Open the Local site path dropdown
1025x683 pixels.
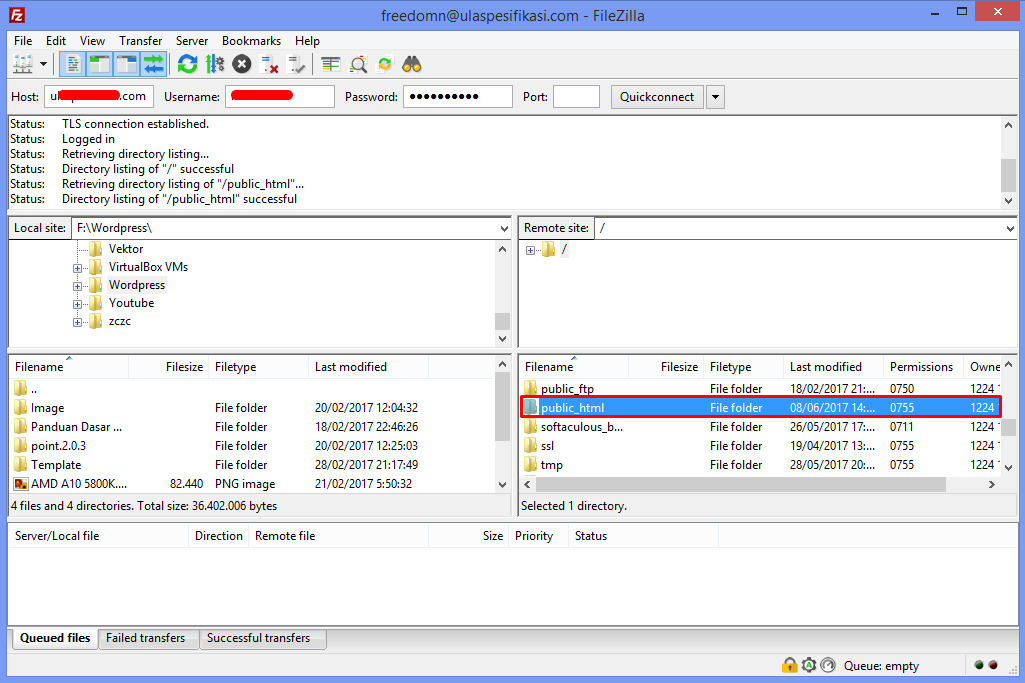tap(504, 228)
